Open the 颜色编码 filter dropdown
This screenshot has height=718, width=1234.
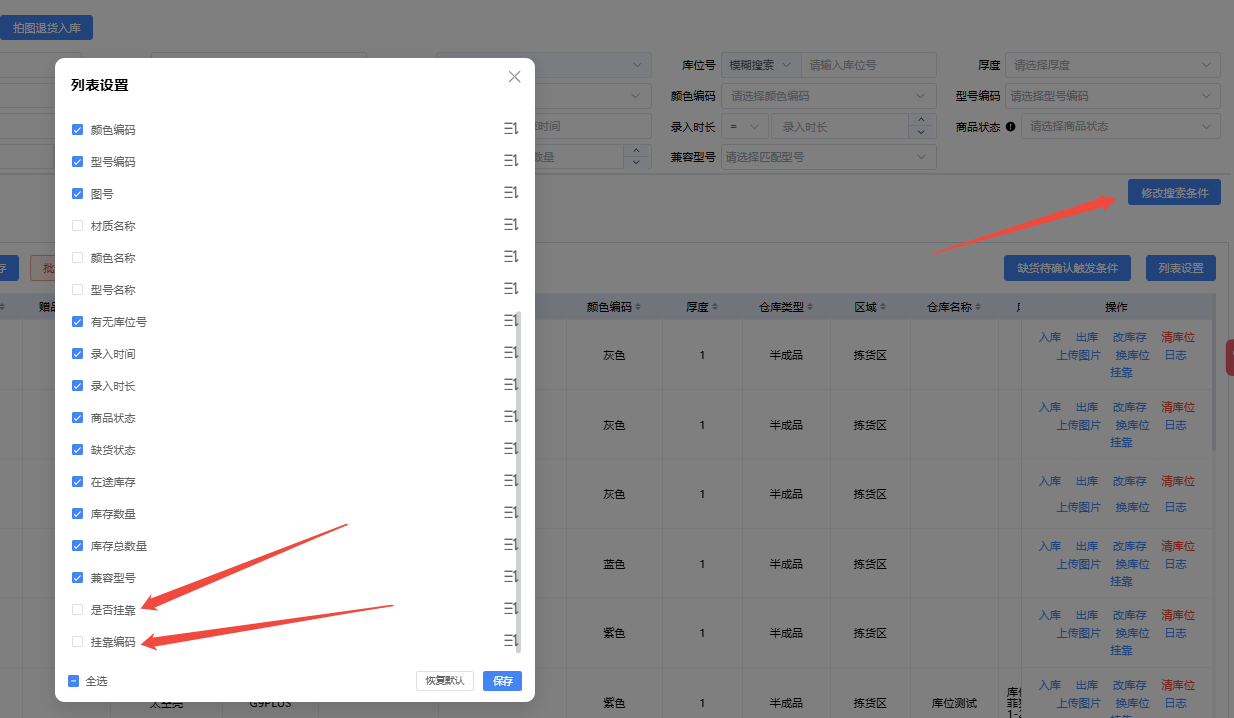[828, 96]
